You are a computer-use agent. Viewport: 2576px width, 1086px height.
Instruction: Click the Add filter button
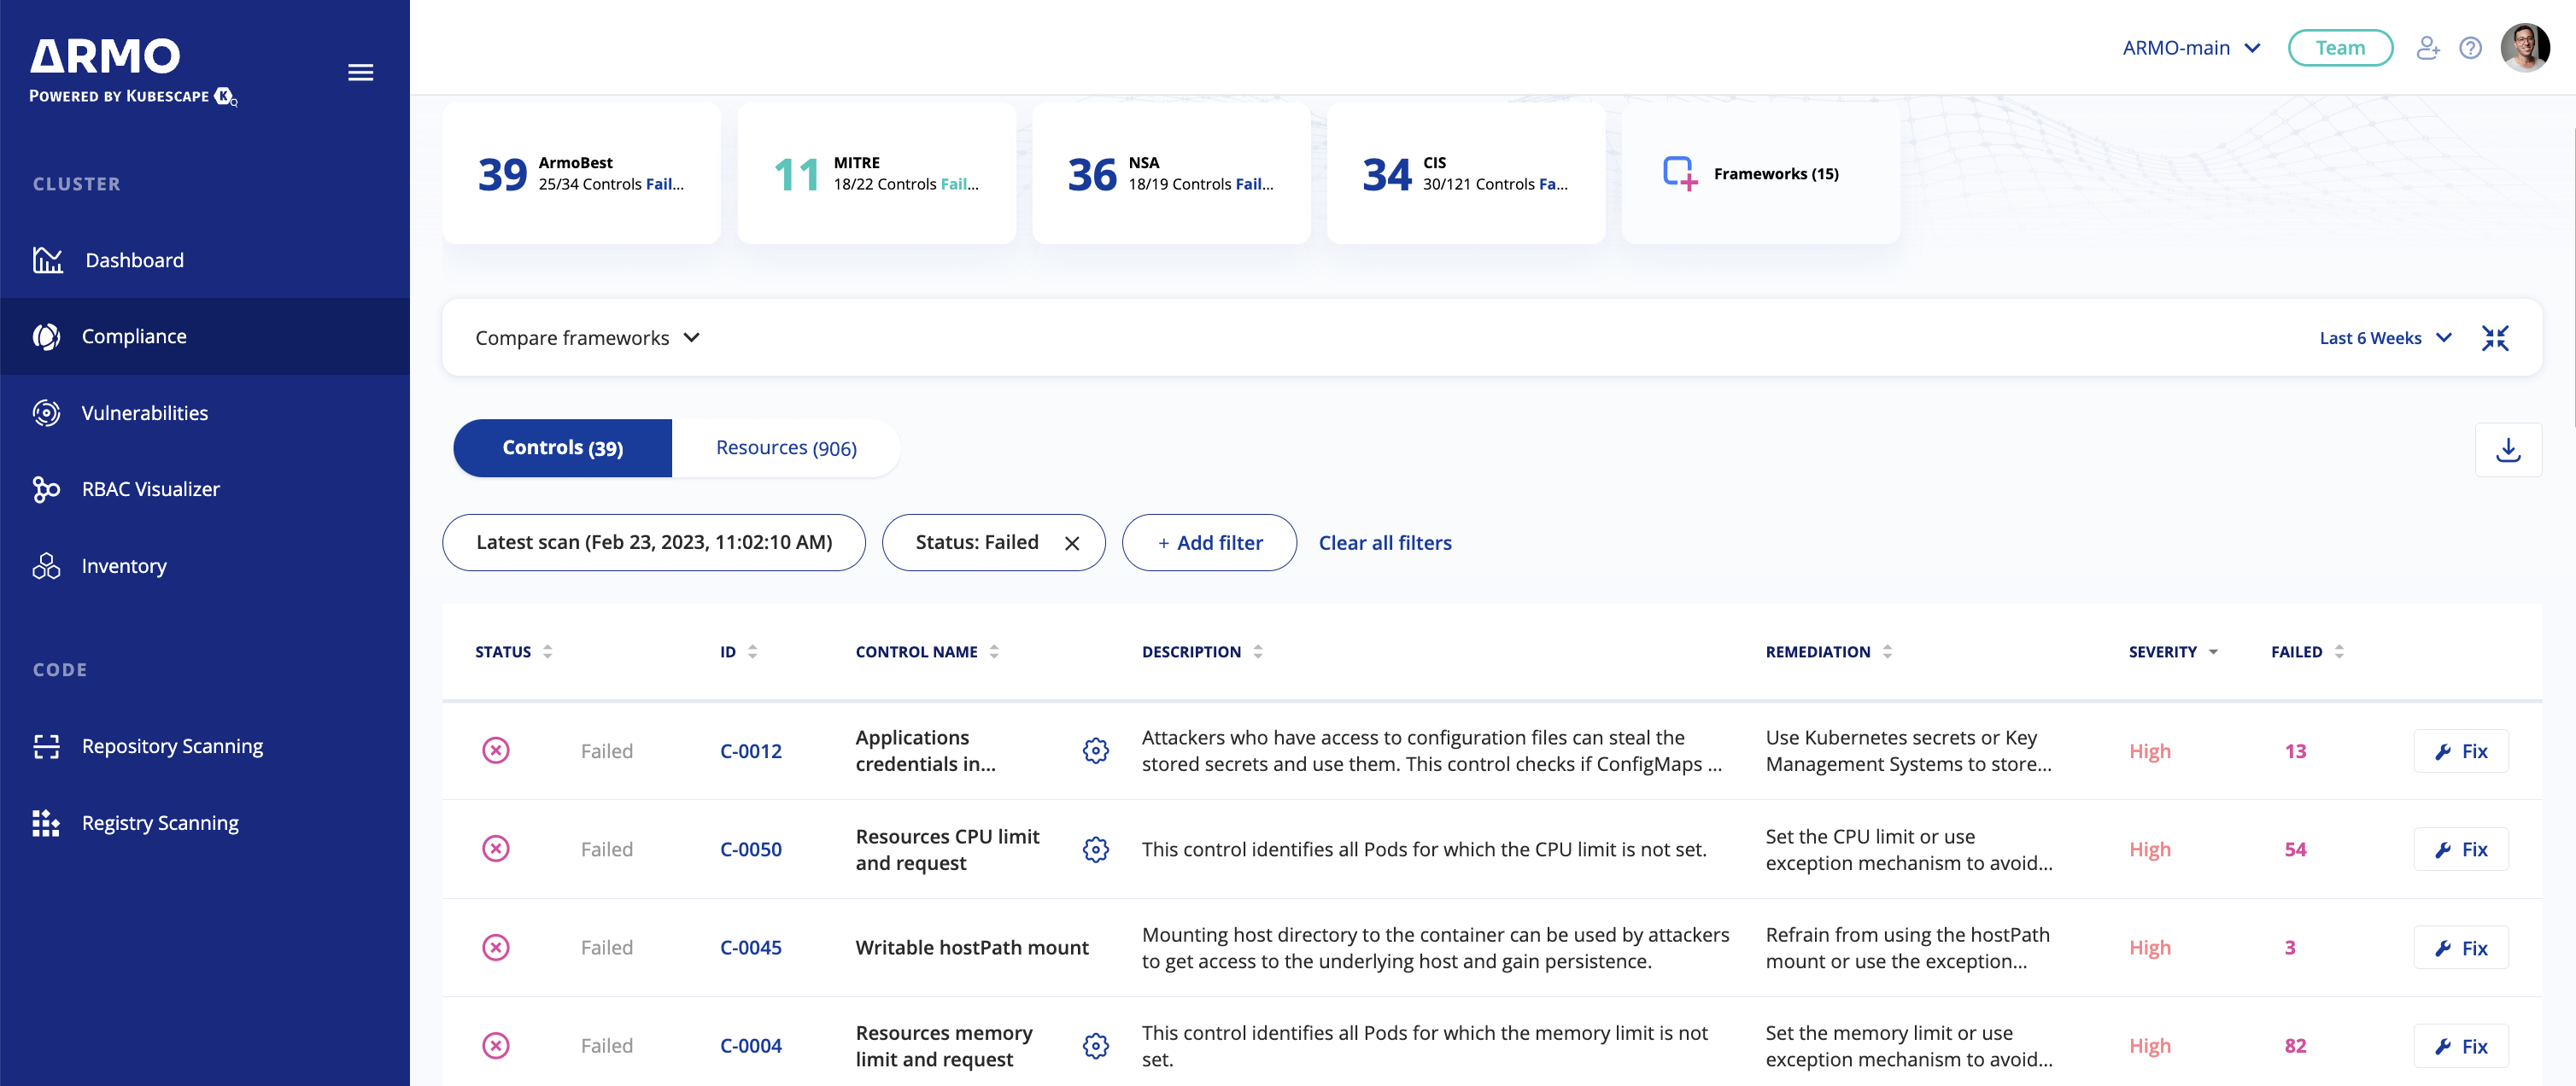[x=1209, y=543]
